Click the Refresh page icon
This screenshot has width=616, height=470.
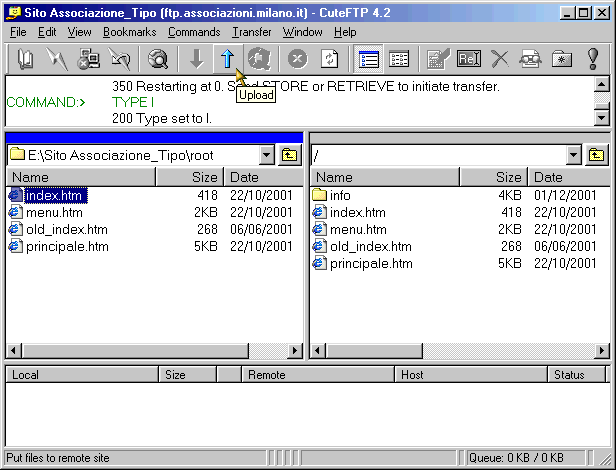tap(329, 59)
